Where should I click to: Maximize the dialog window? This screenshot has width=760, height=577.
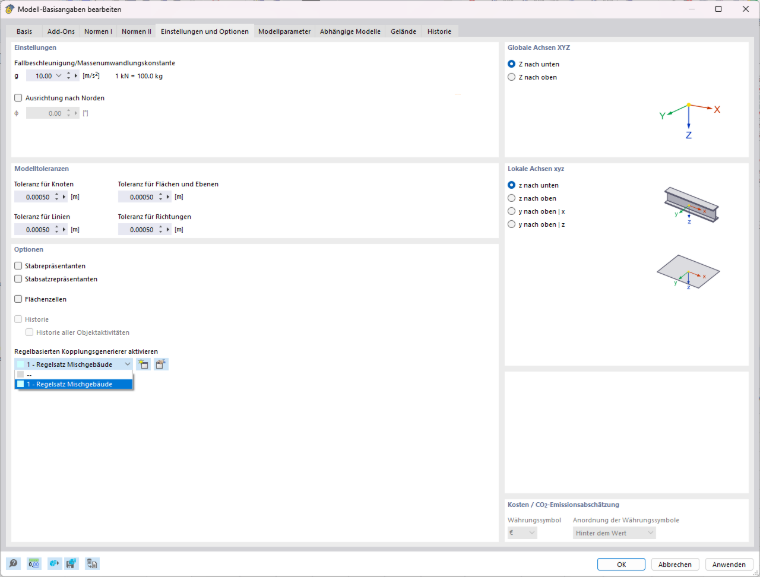click(718, 9)
